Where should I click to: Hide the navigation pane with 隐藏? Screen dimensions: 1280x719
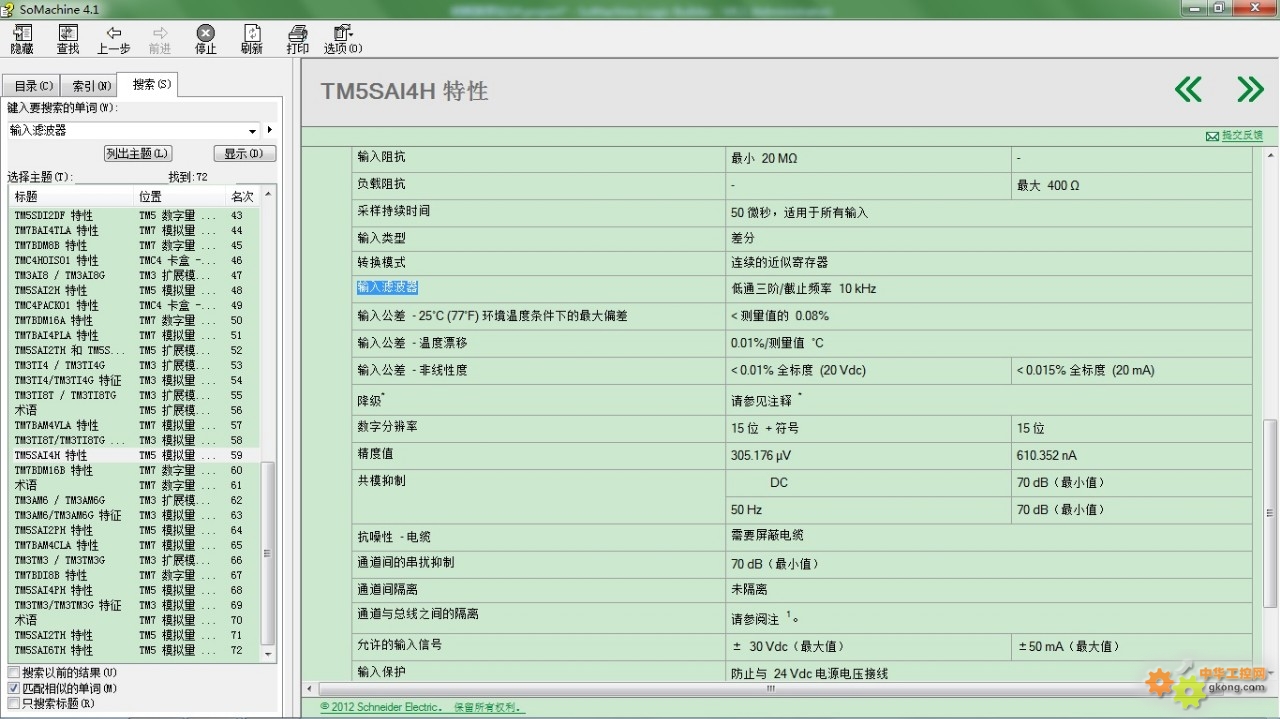[x=21, y=40]
